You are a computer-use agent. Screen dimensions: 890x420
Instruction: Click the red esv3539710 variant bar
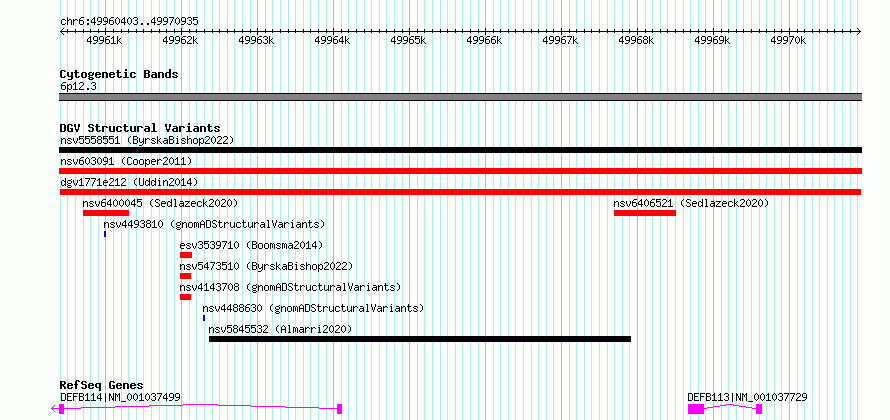click(x=186, y=255)
